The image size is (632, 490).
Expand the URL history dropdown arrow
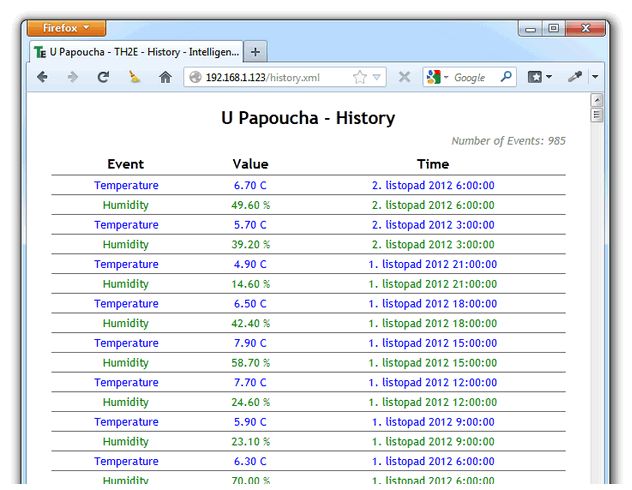377,77
